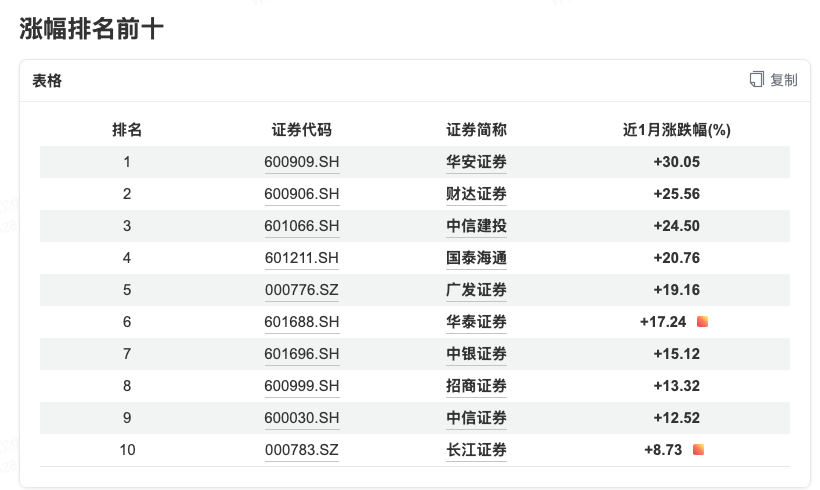Click the 近1月涨跌幅(%) column header
The height and width of the screenshot is (490, 820).
pos(677,130)
